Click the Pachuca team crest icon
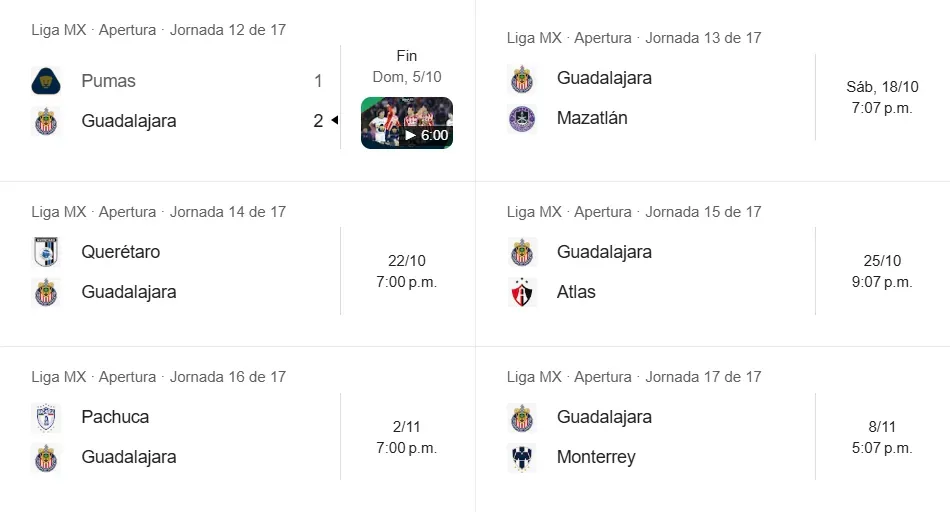Screen dimensions: 950x512 tap(46, 417)
